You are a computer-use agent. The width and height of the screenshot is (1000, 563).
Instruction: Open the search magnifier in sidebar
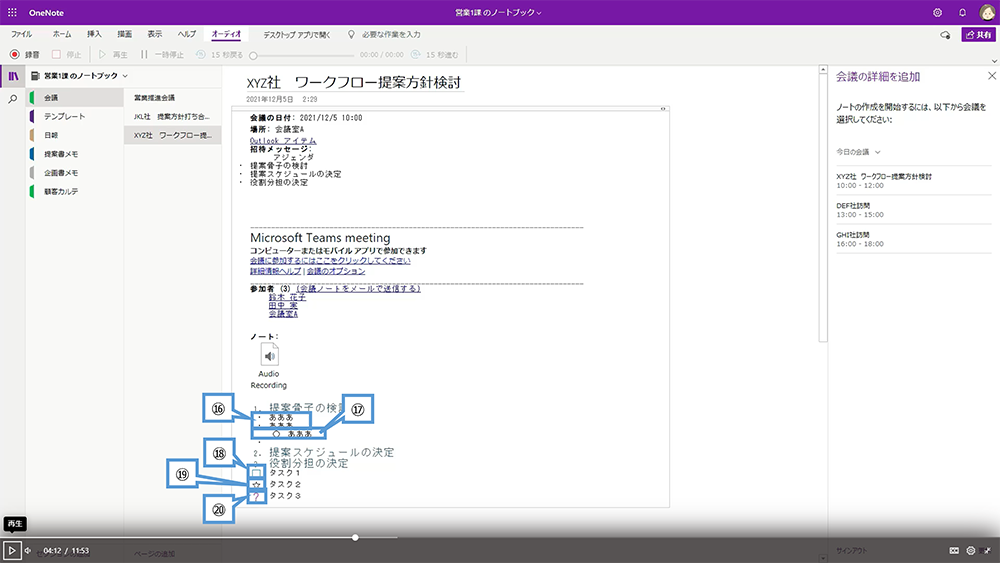[13, 99]
